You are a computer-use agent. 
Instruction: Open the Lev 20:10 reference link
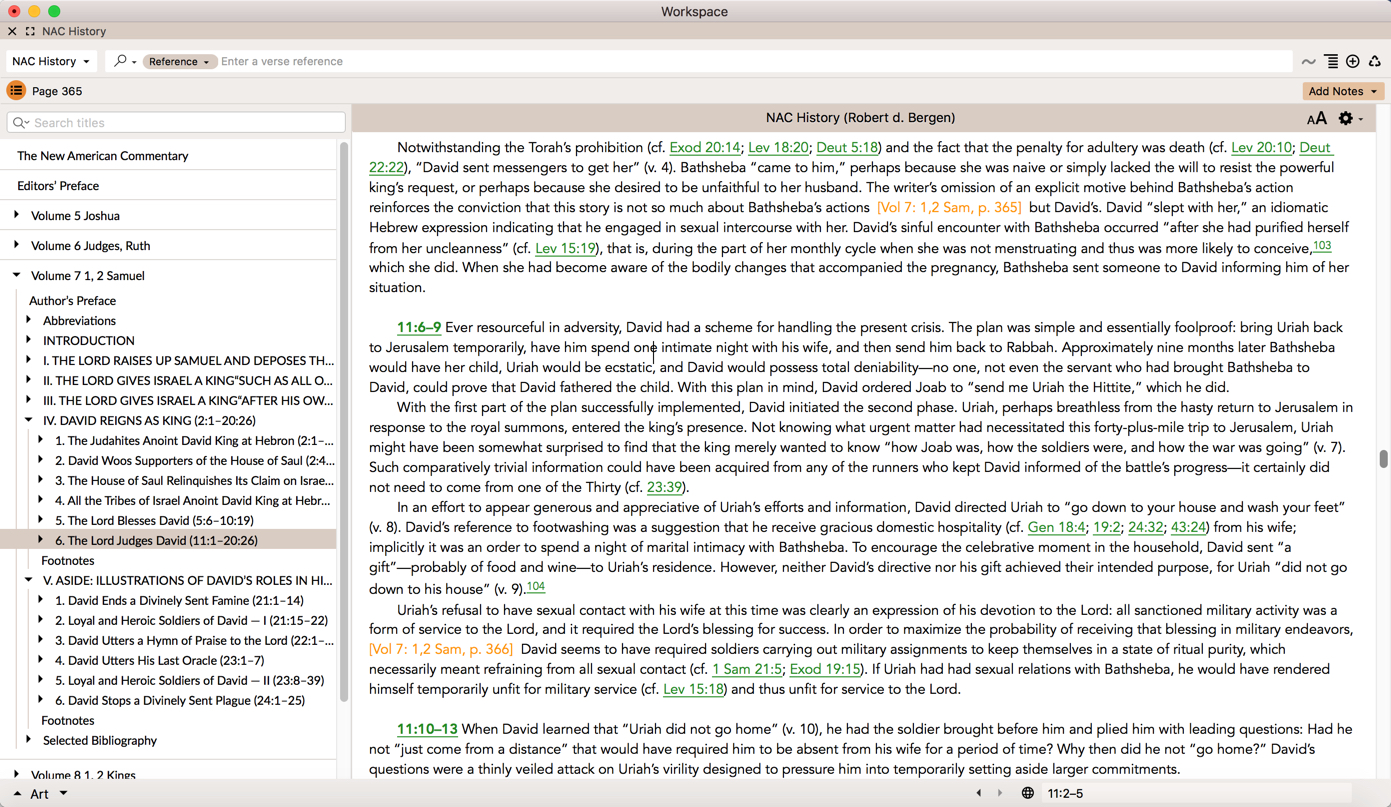click(1261, 148)
